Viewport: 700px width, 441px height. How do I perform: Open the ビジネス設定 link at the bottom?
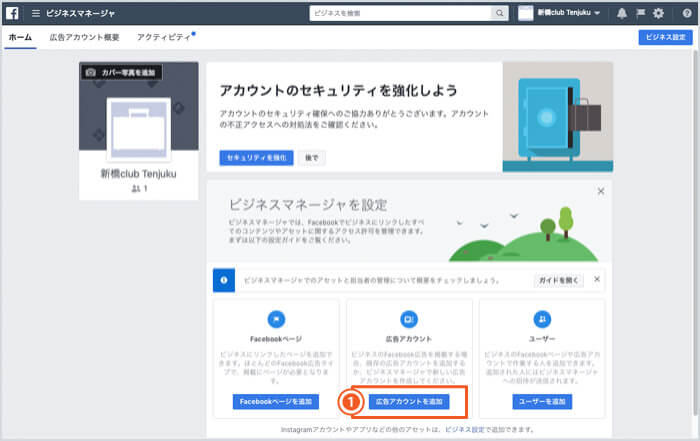(x=465, y=429)
